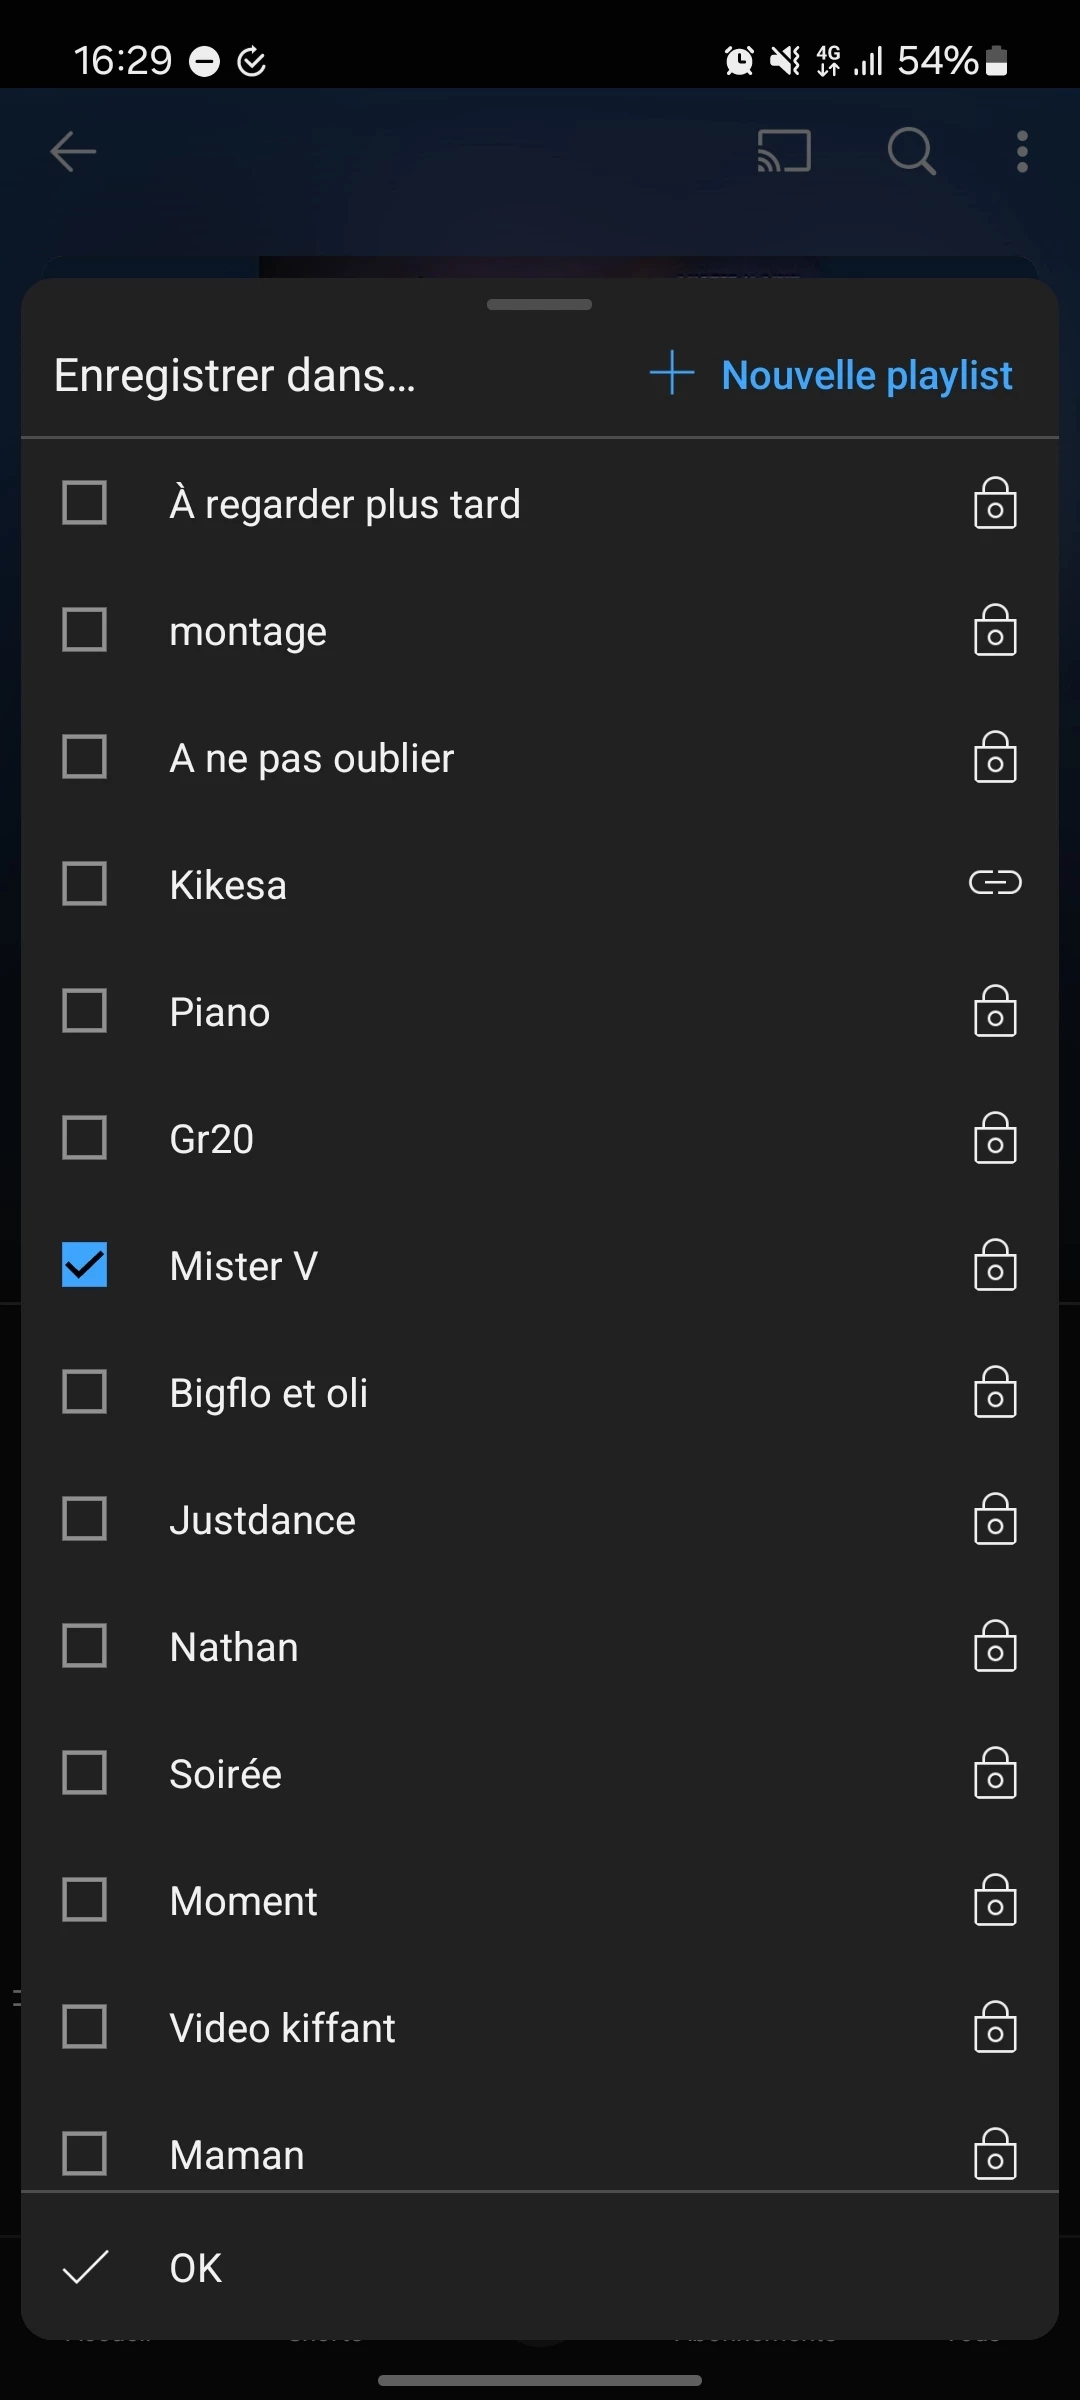Viewport: 1080px width, 2400px height.
Task: Tap the lock icon beside Piano
Action: (x=995, y=1011)
